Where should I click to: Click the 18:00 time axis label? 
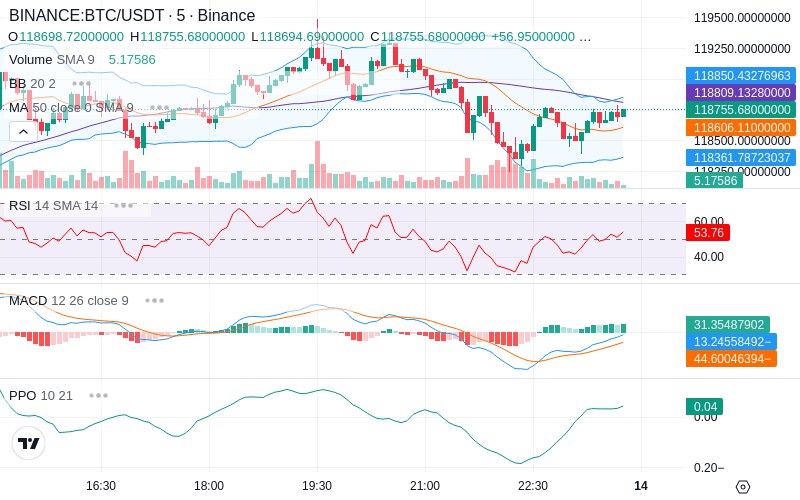coord(209,486)
